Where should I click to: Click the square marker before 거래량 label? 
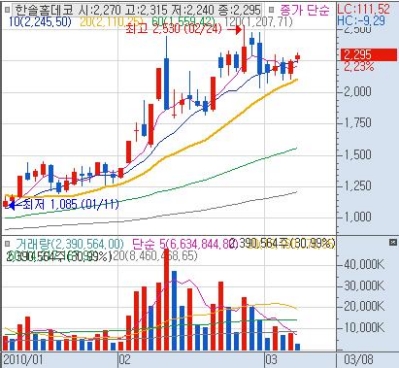click(7, 243)
